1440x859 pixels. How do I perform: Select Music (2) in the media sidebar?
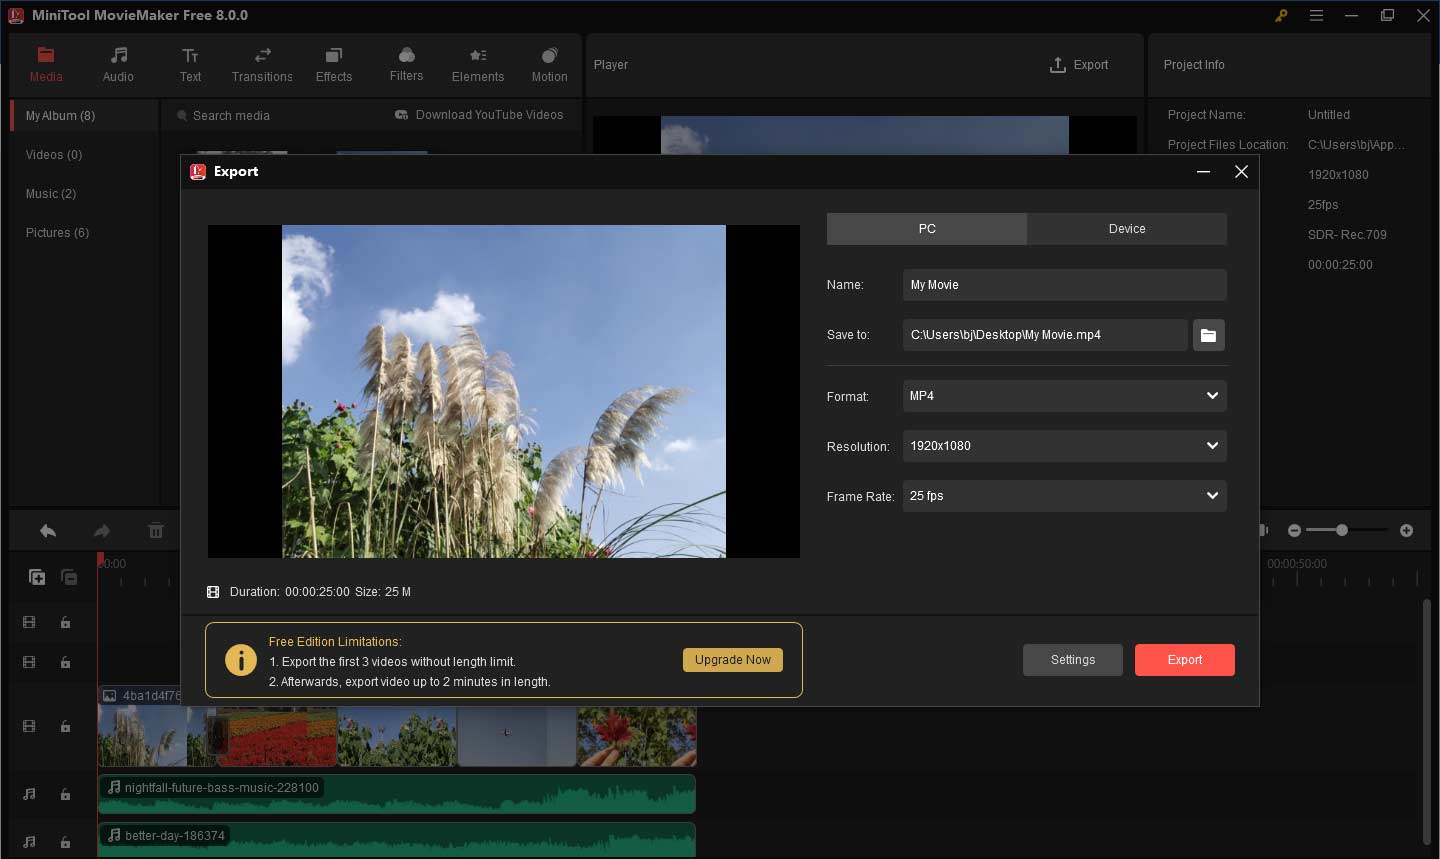[x=50, y=193]
